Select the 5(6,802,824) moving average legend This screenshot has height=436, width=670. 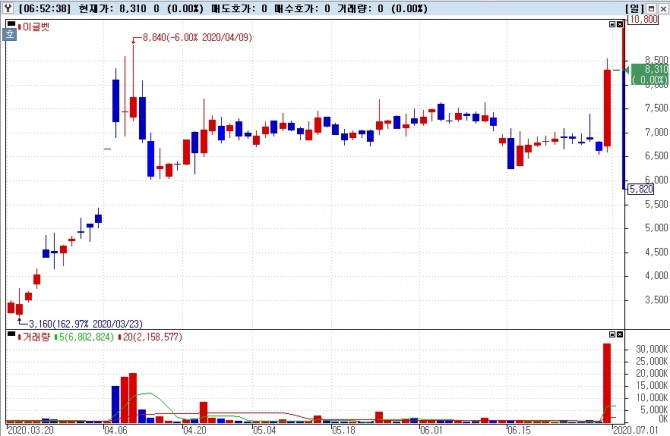86,337
